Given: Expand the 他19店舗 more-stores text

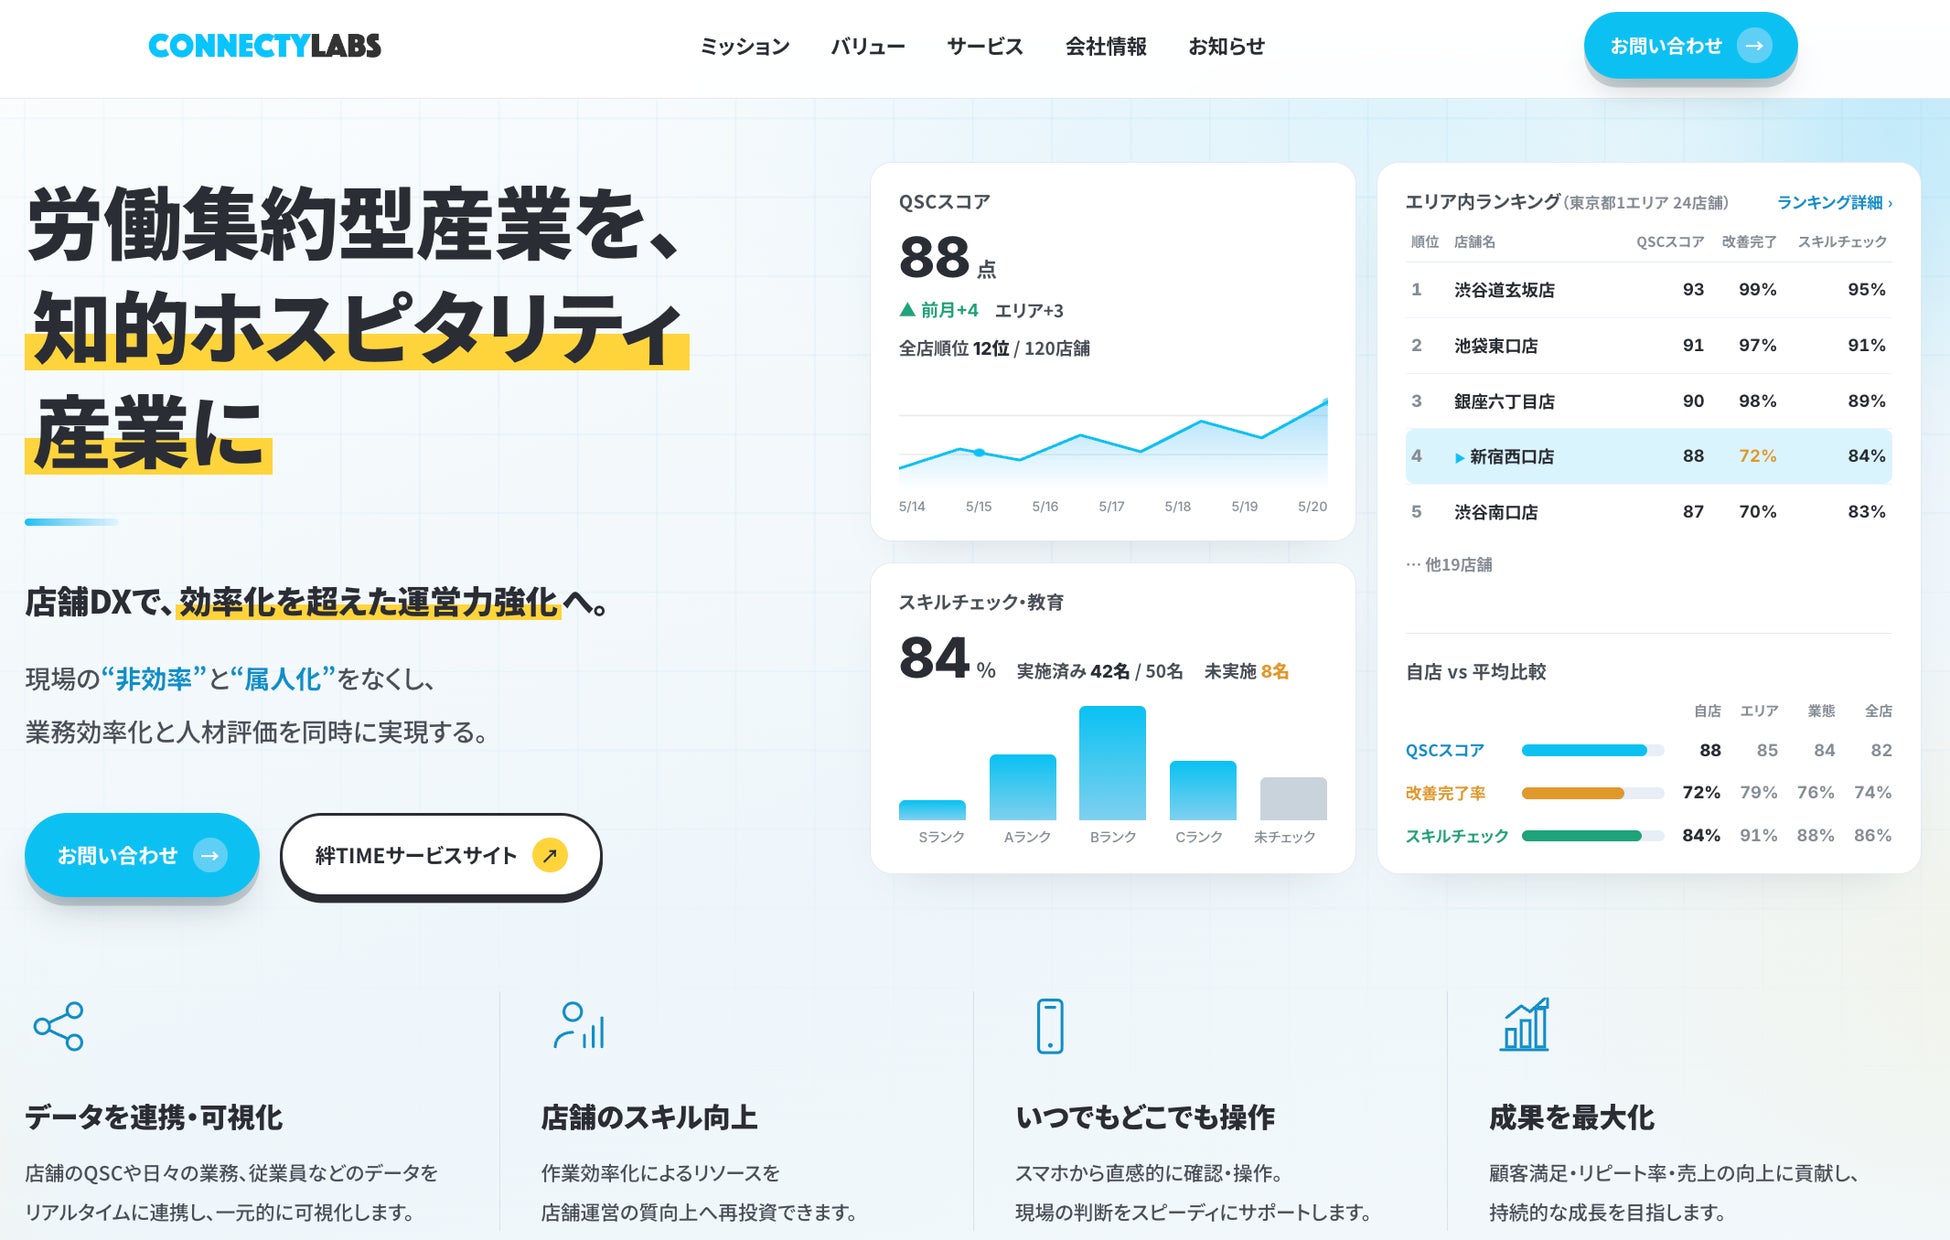Looking at the screenshot, I should 1449,564.
